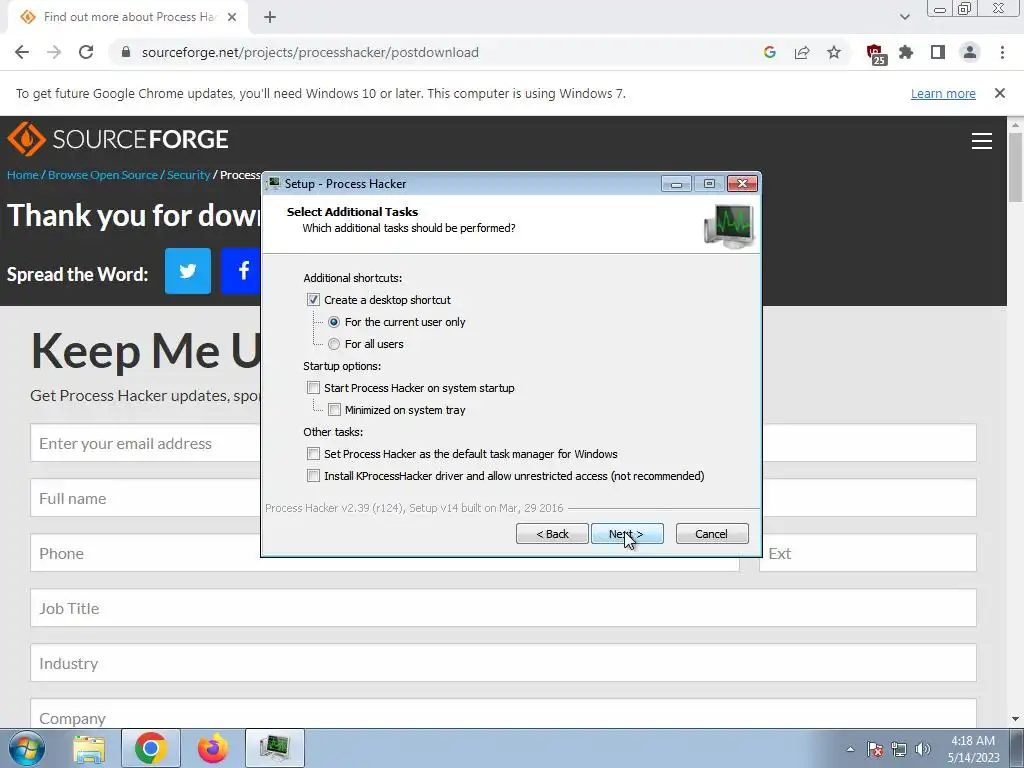Enable Start Process Hacker on system startup
1024x768 pixels.
[x=313, y=388]
